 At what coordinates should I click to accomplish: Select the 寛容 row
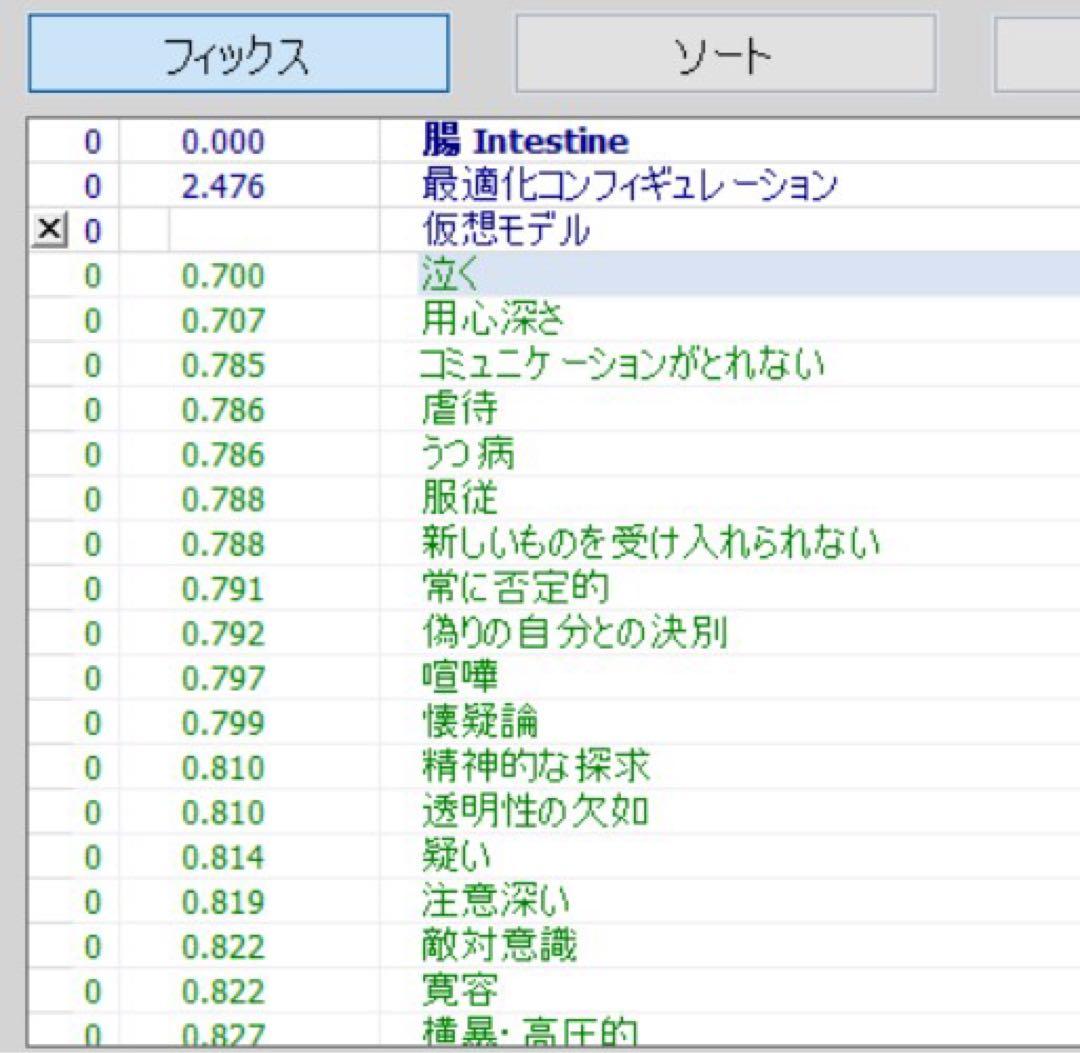tap(459, 991)
